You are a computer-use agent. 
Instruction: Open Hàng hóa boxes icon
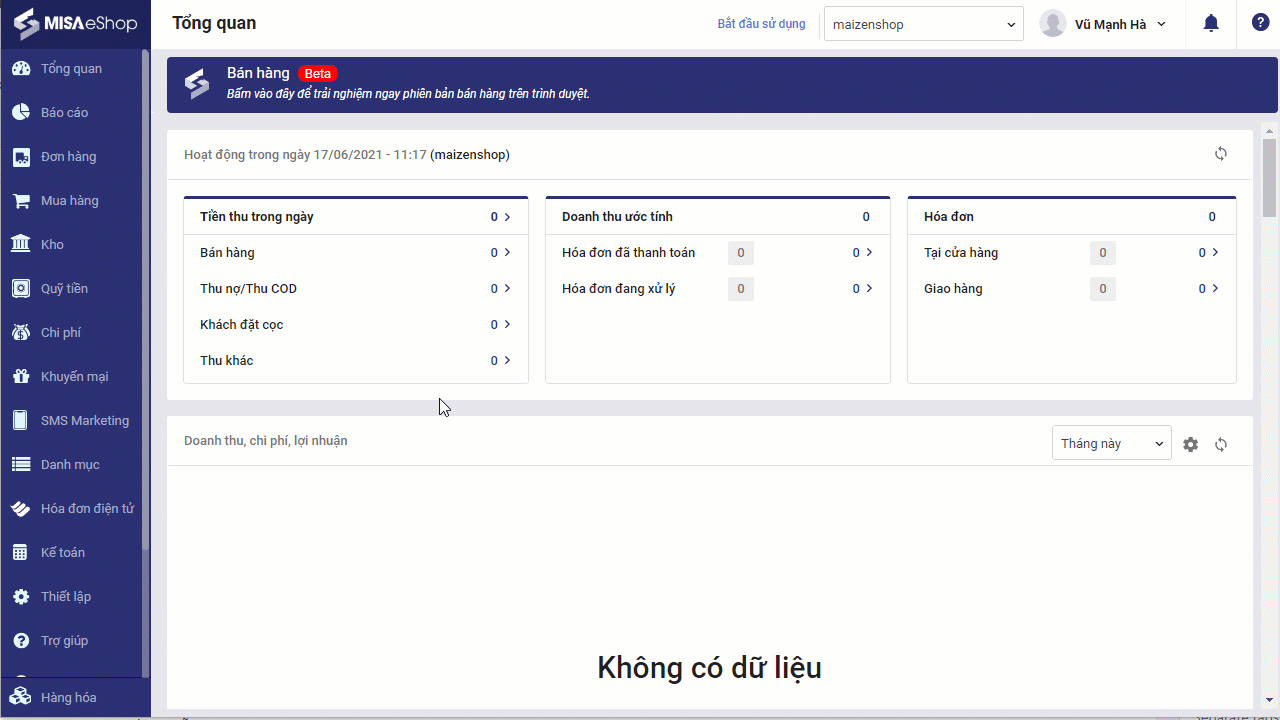21,697
